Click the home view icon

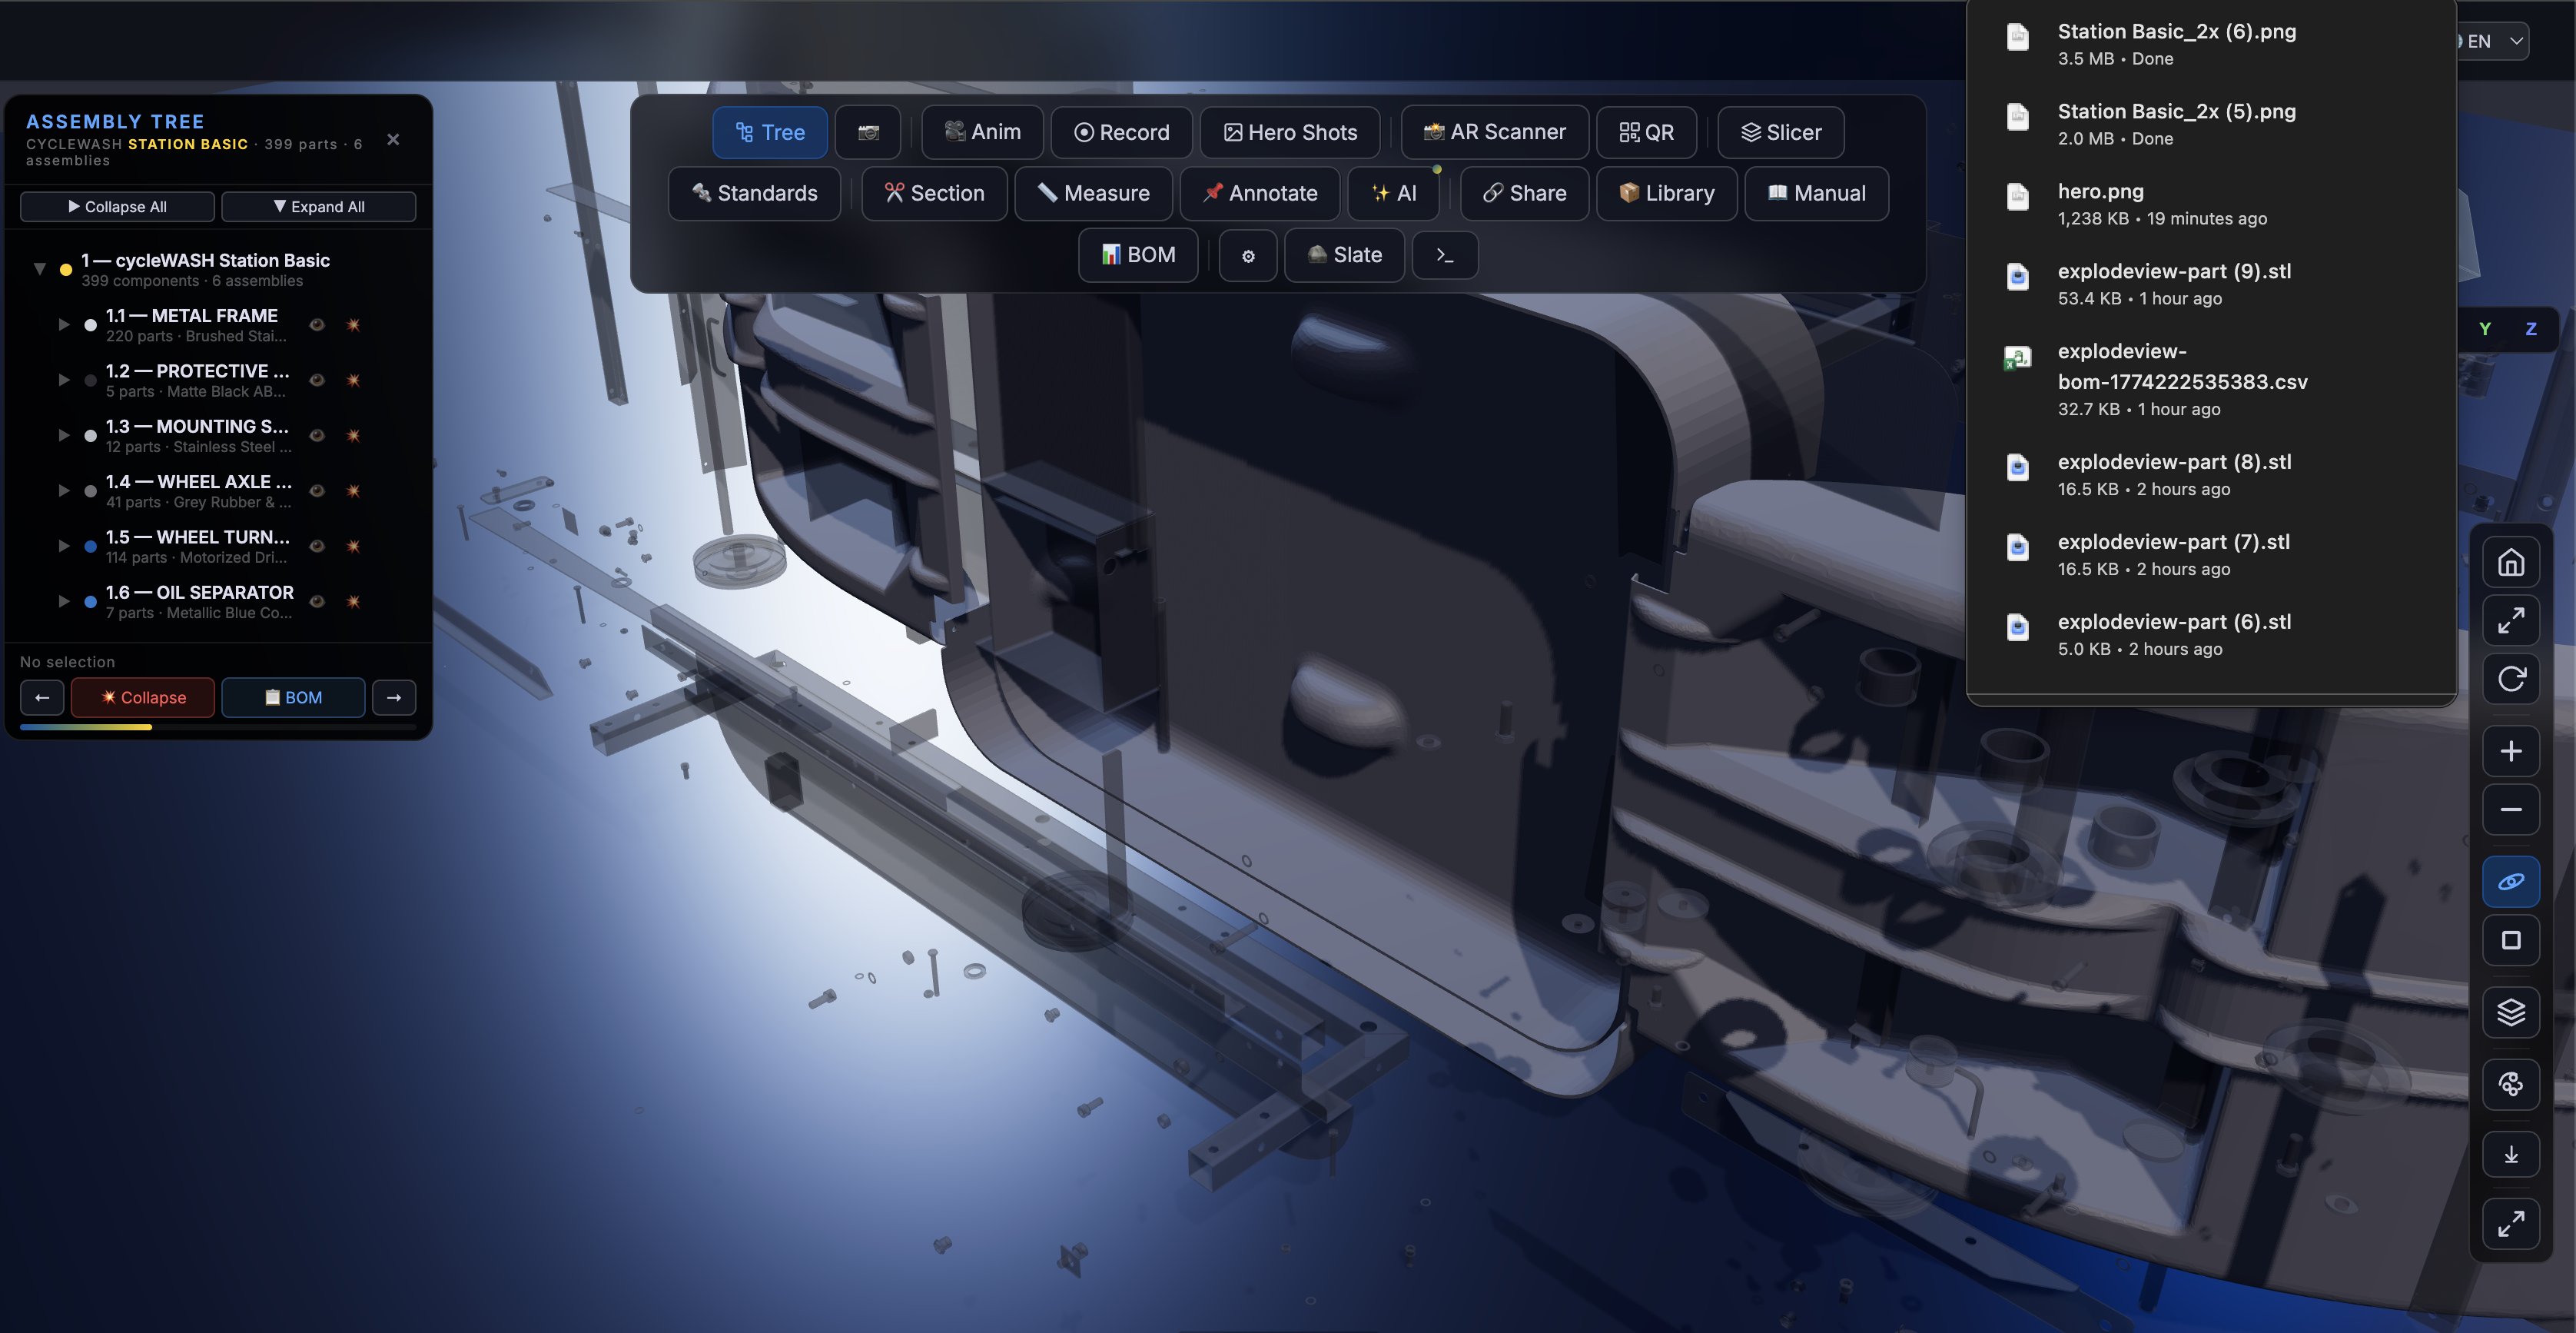2510,563
